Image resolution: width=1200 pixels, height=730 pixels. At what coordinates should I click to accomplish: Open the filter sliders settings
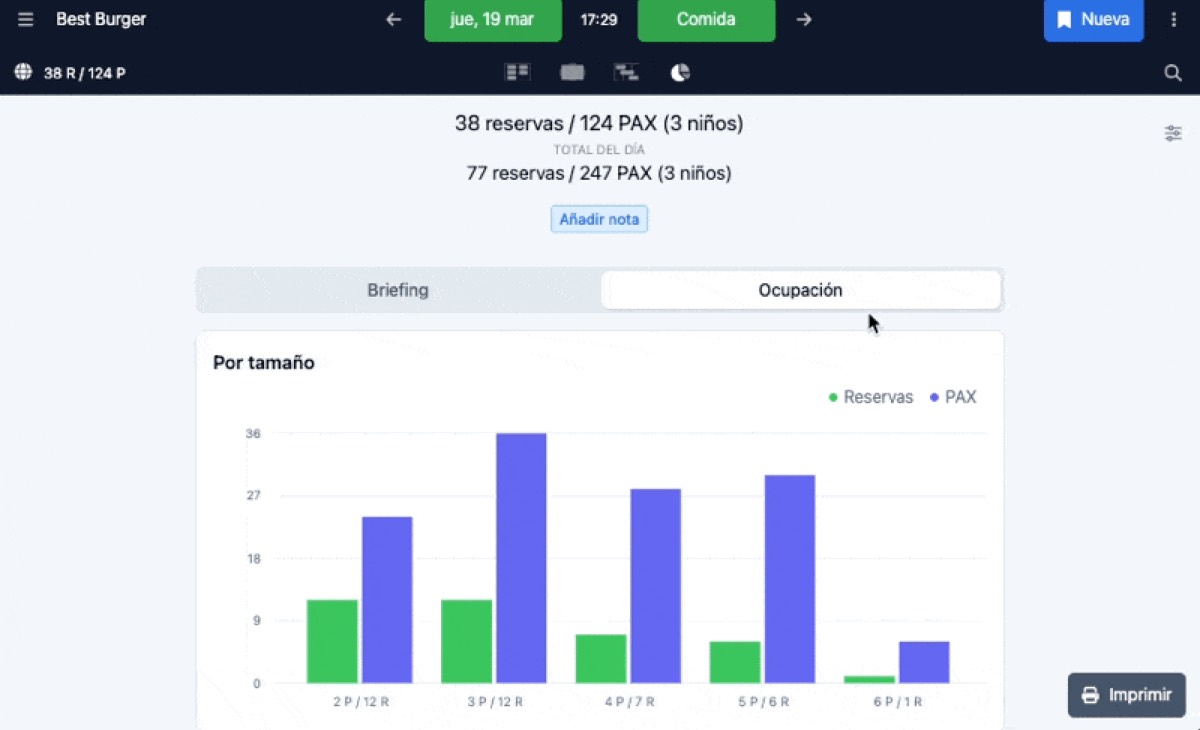coord(1173,133)
